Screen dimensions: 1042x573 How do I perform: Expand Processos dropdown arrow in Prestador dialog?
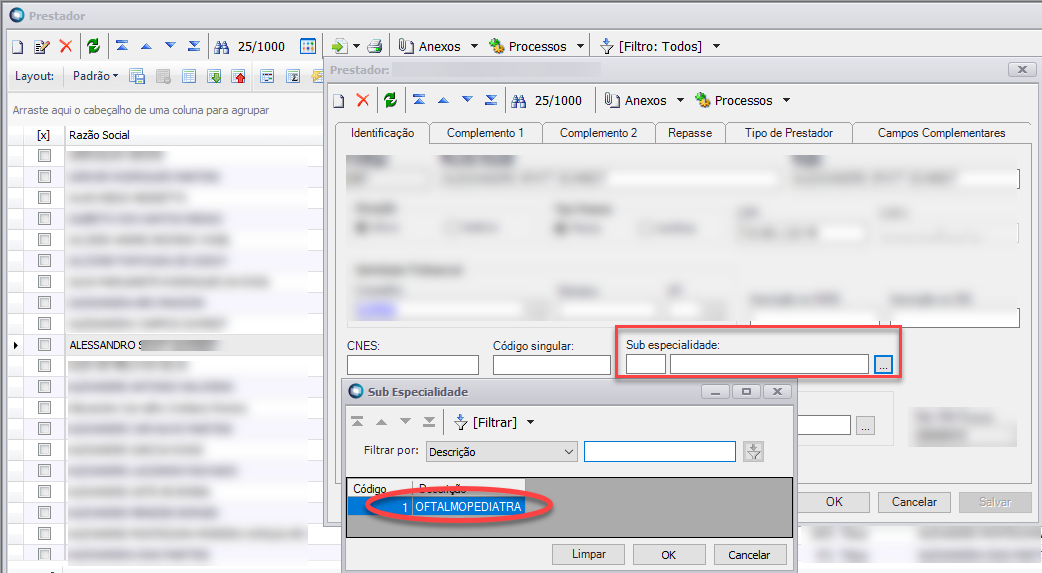point(786,100)
